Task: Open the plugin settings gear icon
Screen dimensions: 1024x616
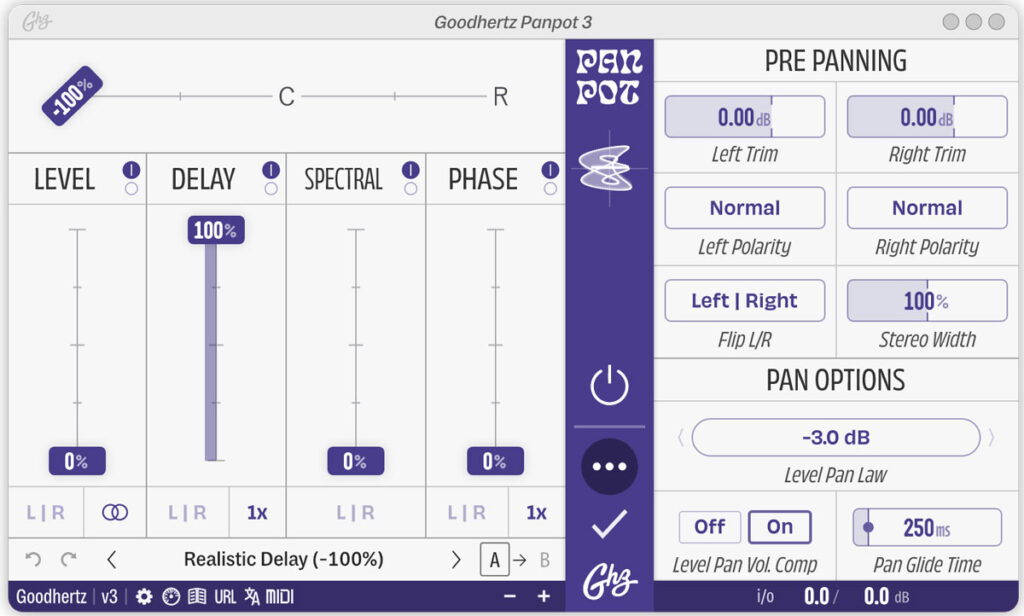Action: (144, 597)
